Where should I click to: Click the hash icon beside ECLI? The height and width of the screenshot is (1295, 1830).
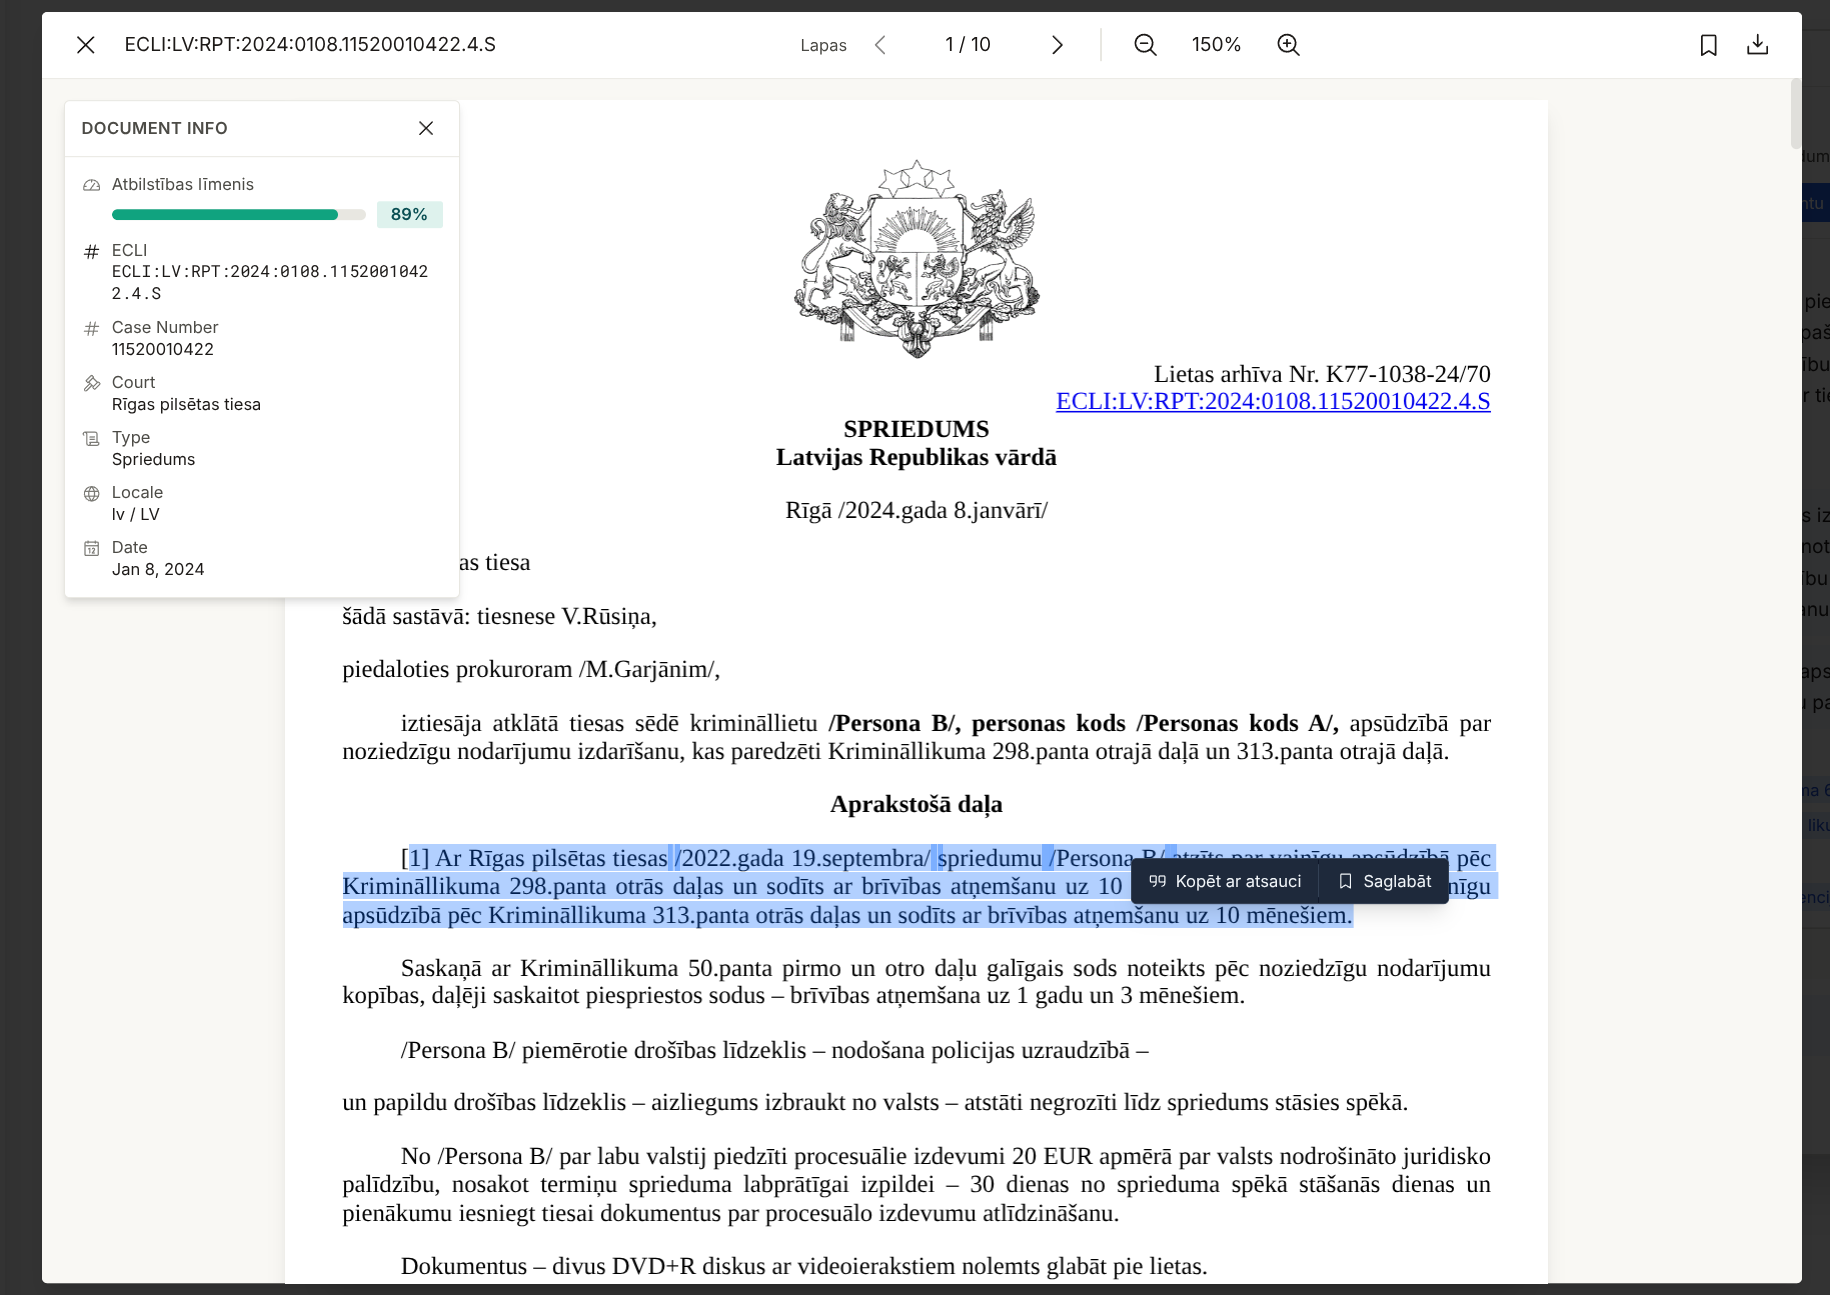(x=91, y=250)
